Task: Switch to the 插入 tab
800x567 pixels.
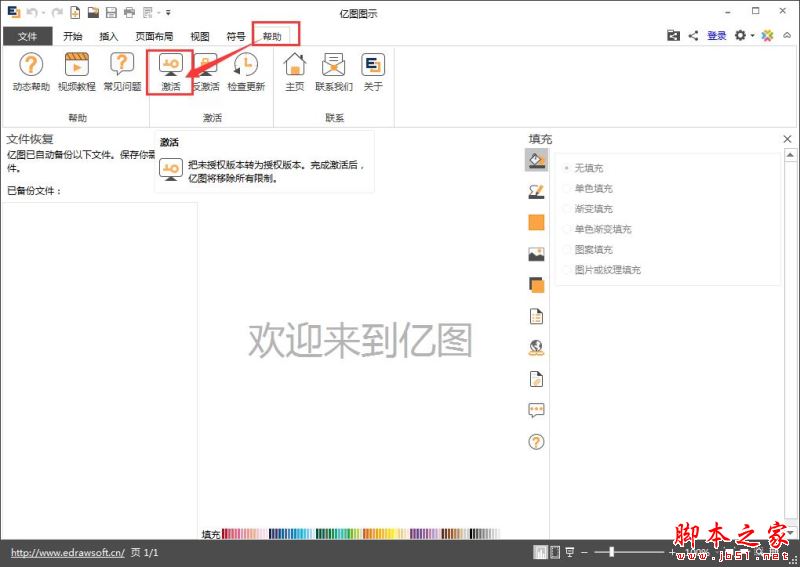Action: click(x=109, y=36)
